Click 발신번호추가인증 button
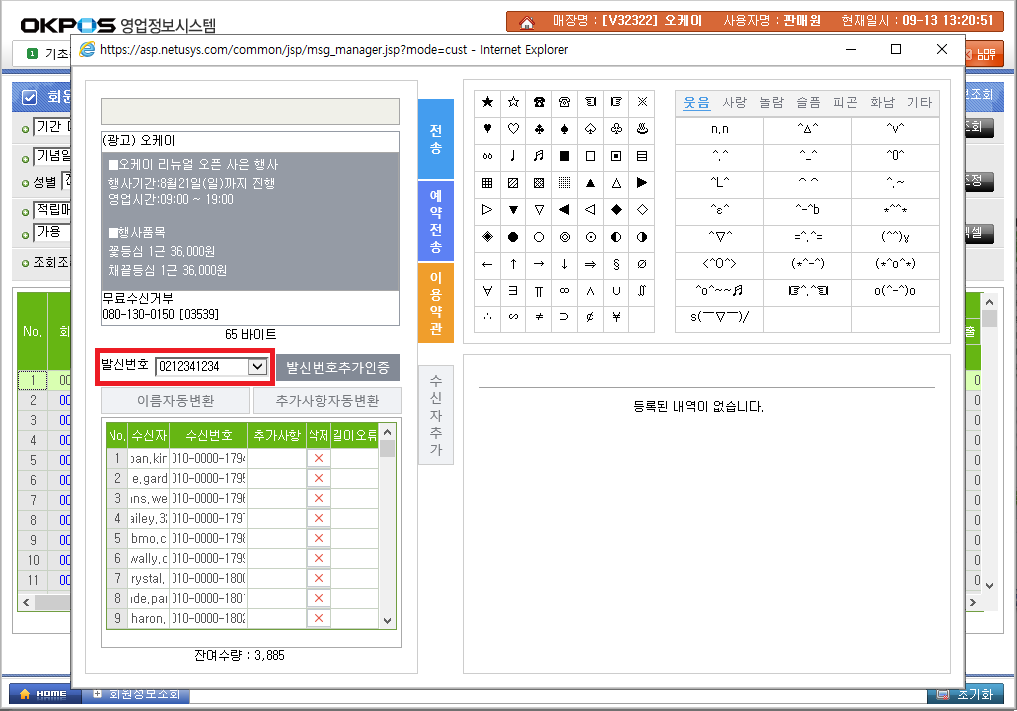Screen dimensions: 1017x711 pos(338,367)
